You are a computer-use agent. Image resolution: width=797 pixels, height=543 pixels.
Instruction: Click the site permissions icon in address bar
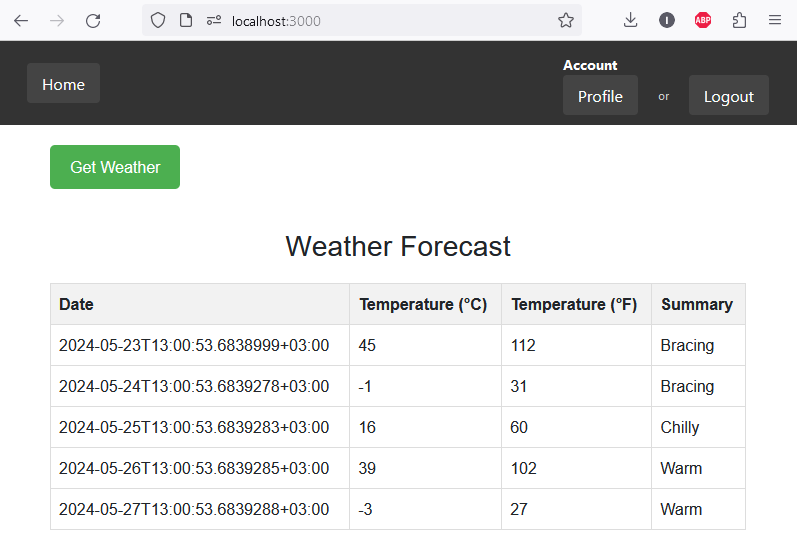[213, 20]
